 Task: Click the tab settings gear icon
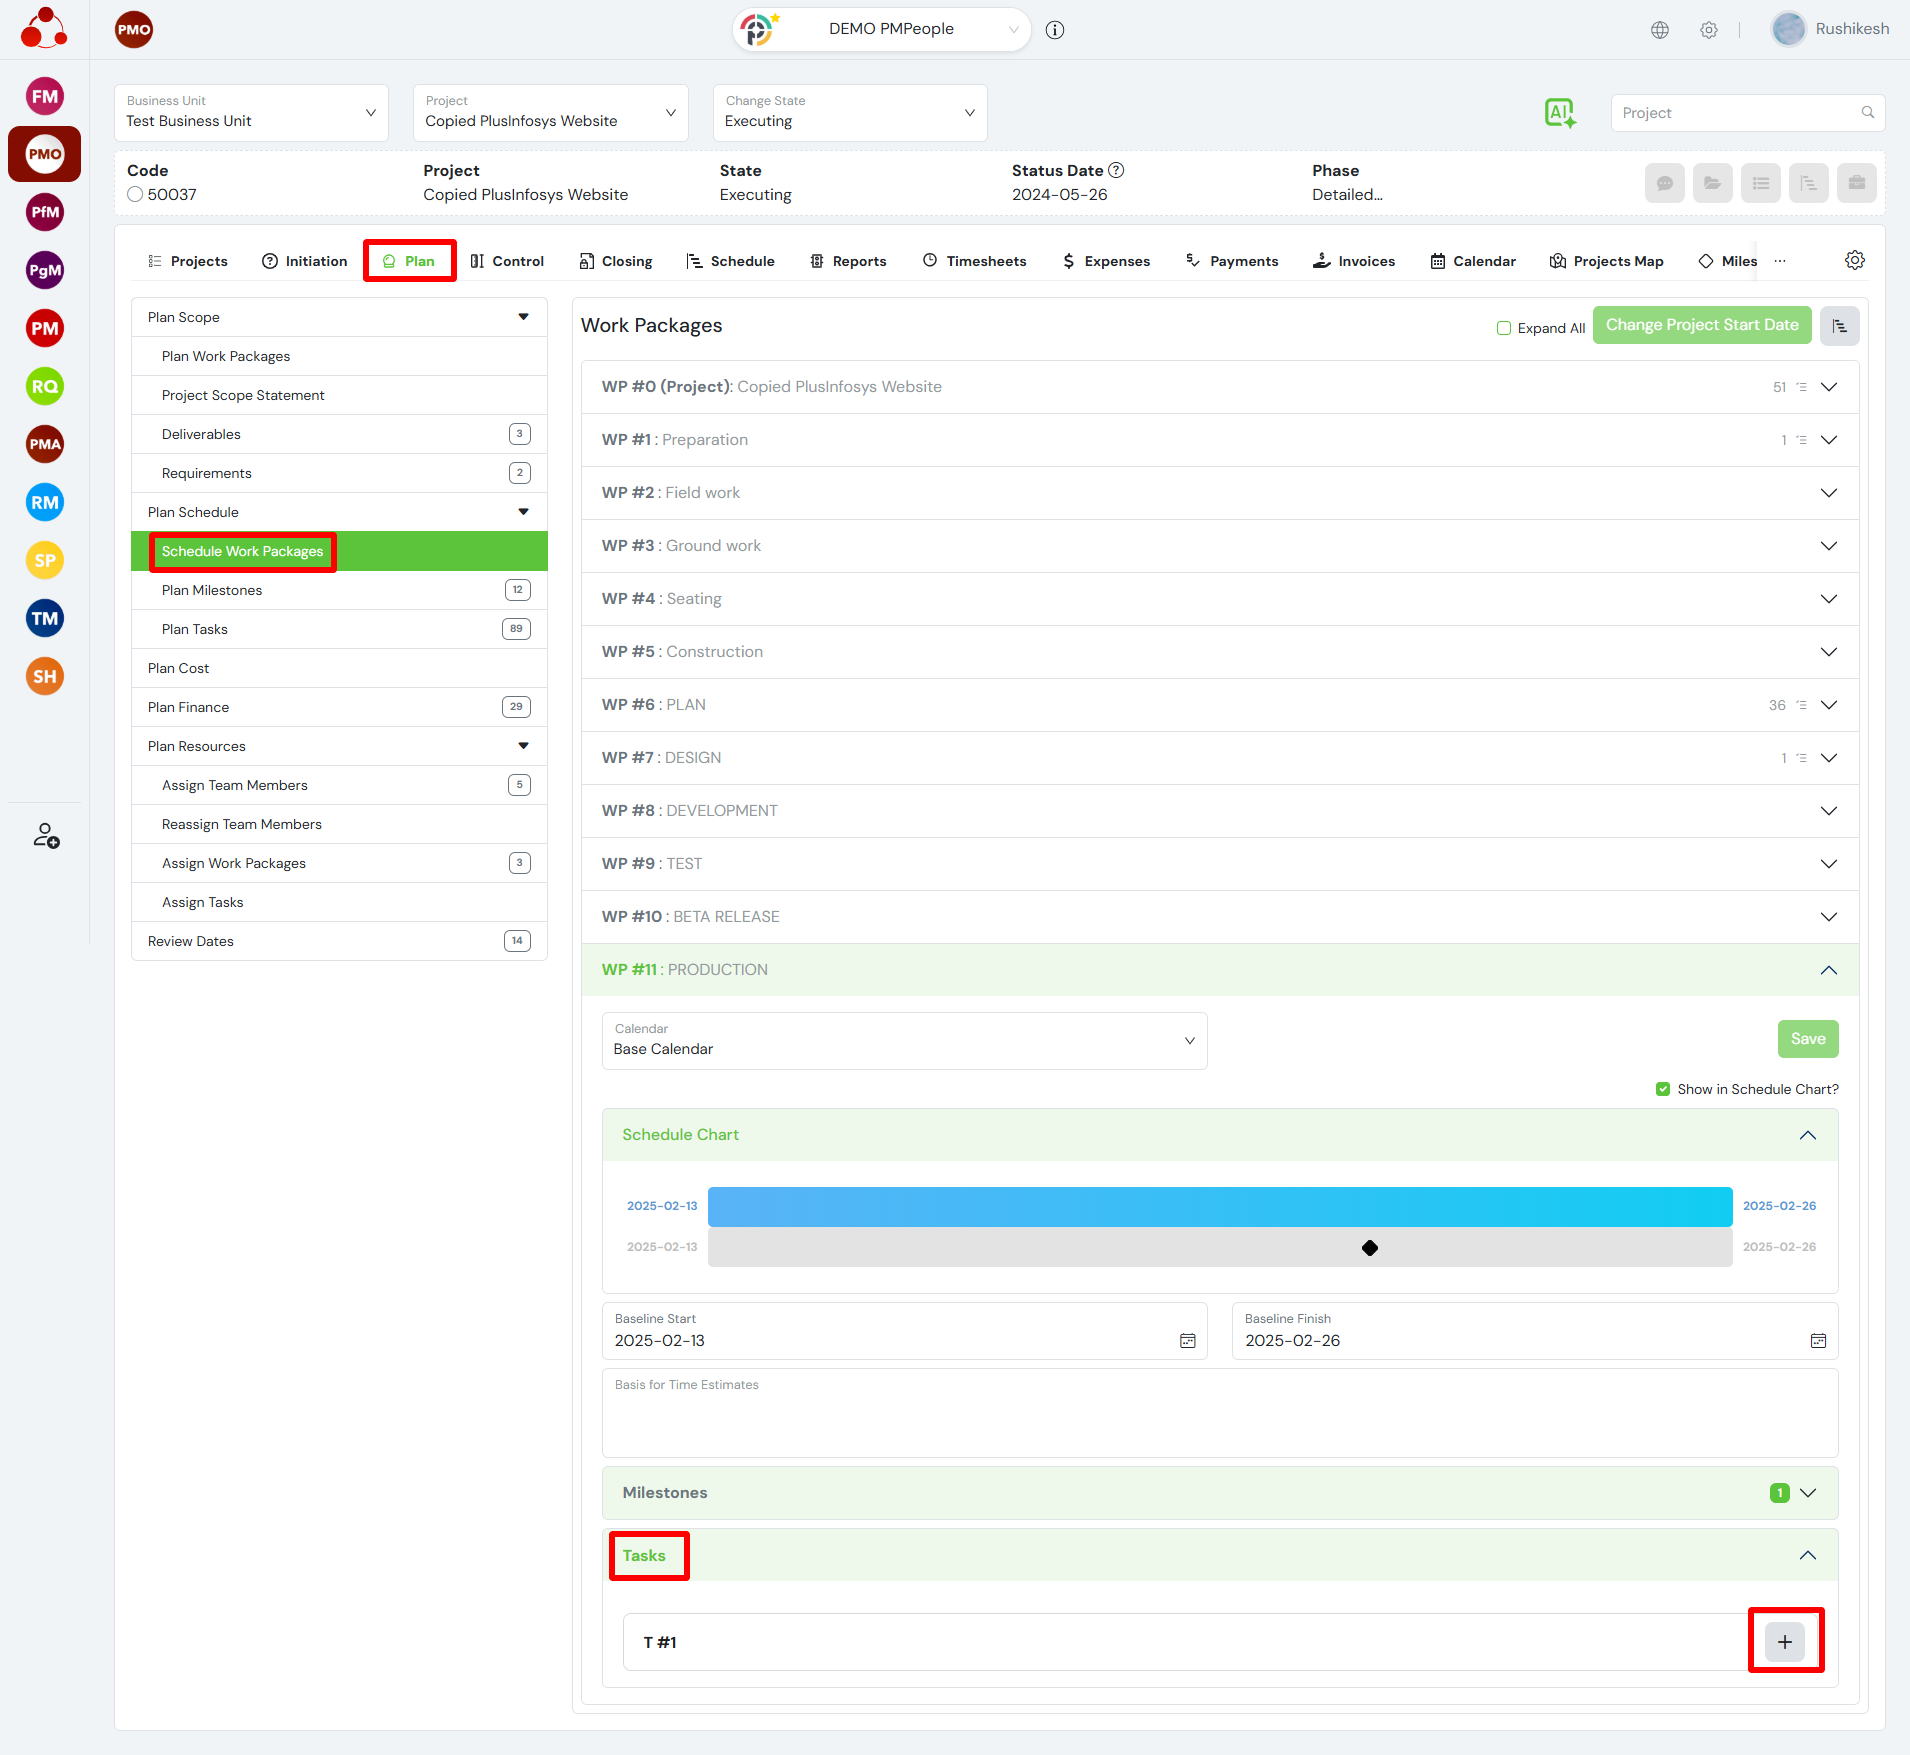tap(1854, 261)
